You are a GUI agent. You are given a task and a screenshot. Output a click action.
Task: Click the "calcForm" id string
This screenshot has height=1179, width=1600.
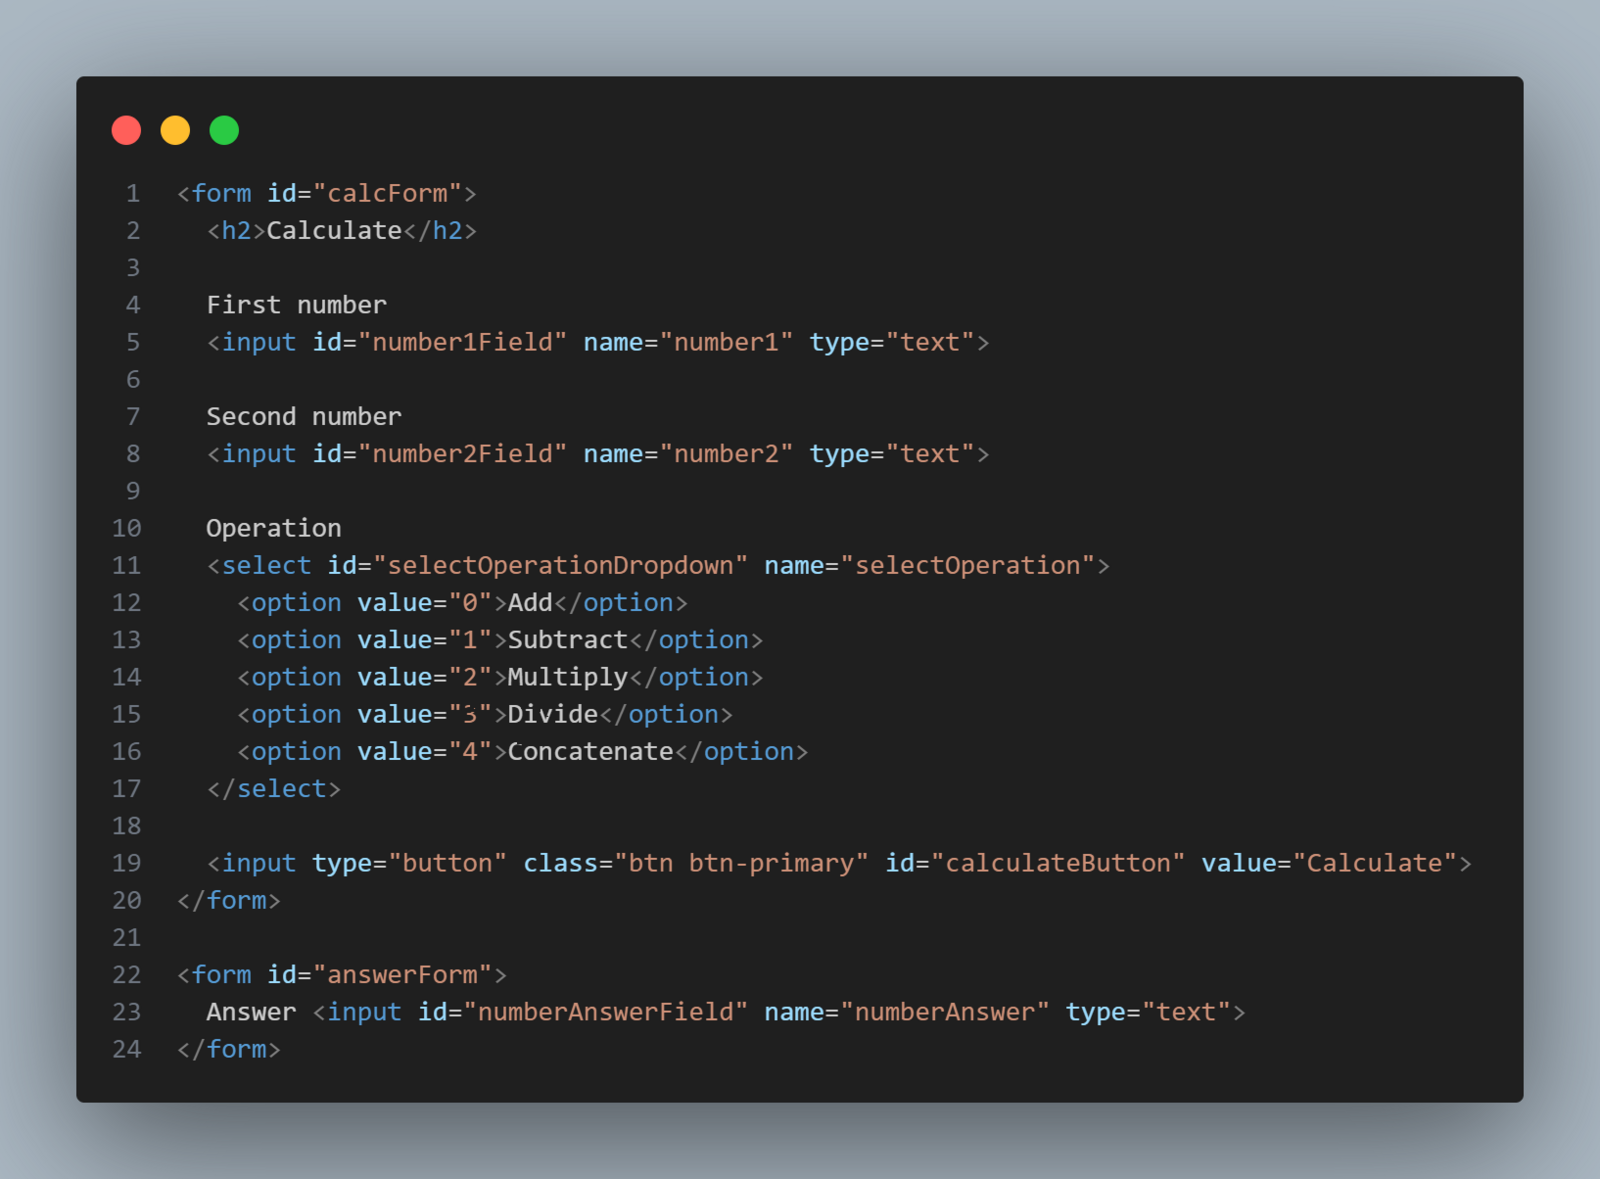click(387, 193)
